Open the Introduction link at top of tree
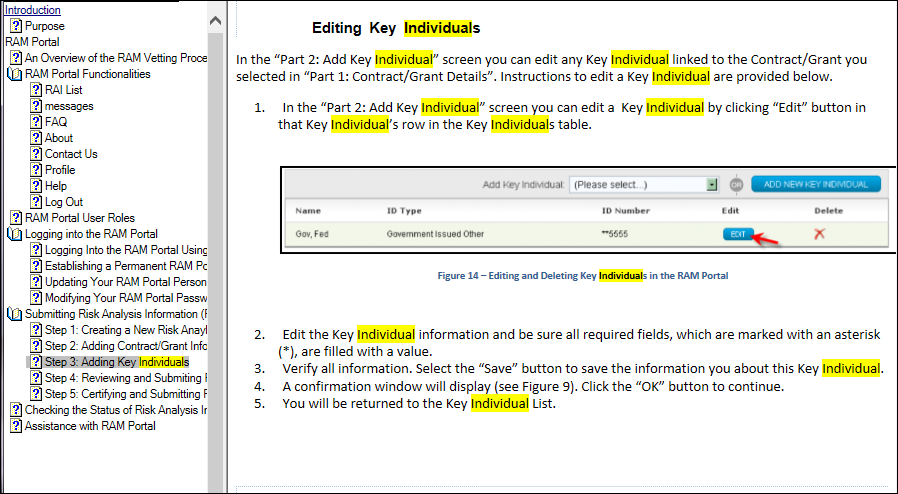This screenshot has width=898, height=494. 32,10
